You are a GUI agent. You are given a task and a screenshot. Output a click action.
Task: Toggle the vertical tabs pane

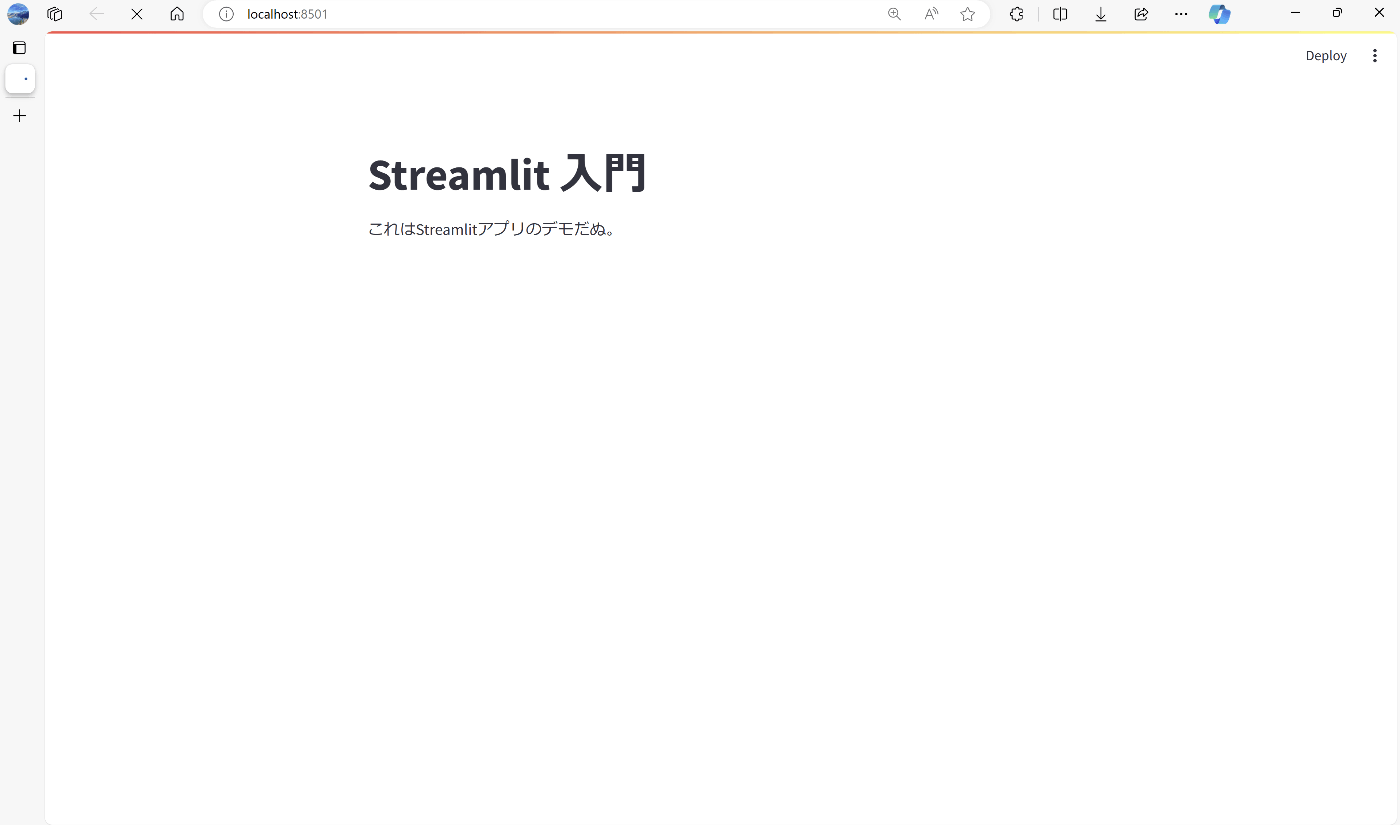coord(19,48)
